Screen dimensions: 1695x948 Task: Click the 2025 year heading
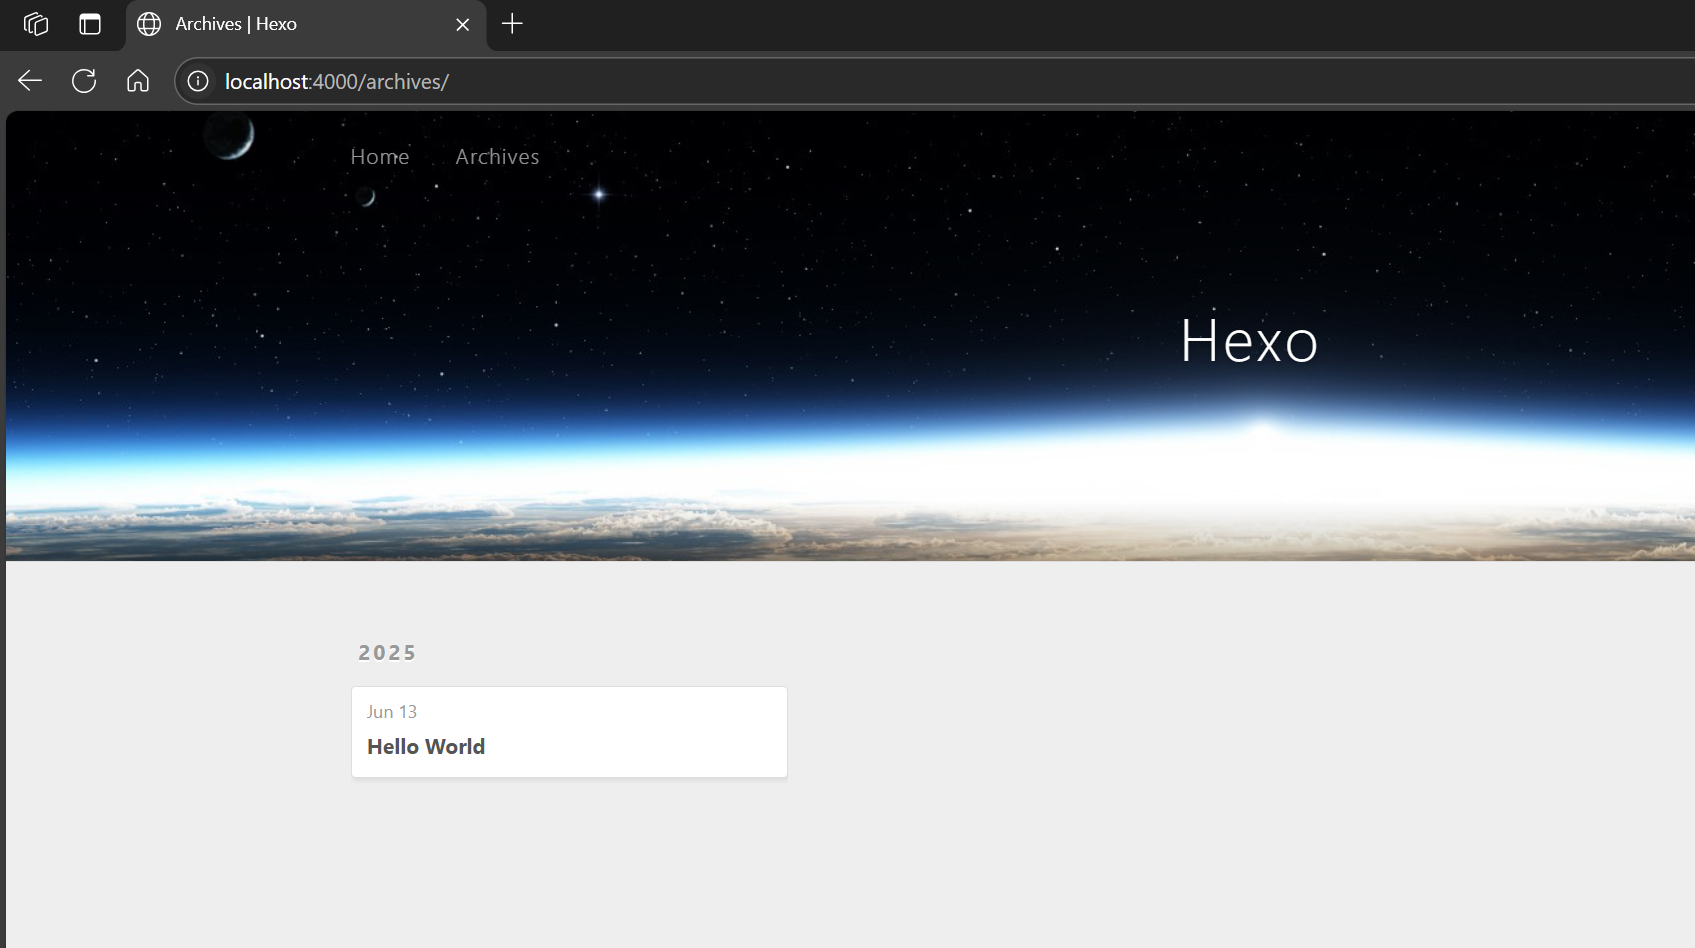click(387, 653)
